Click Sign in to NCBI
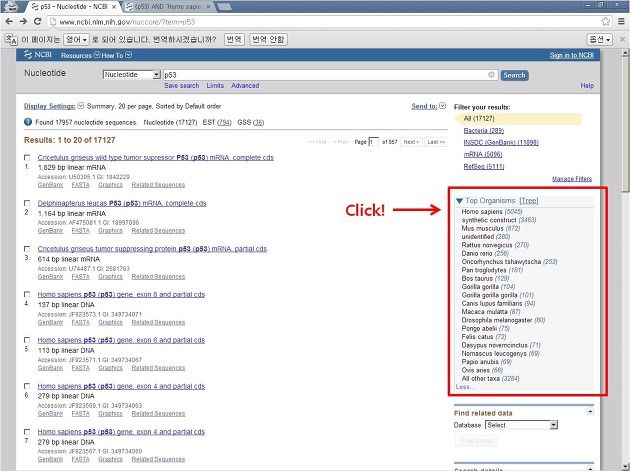 pyautogui.click(x=571, y=55)
